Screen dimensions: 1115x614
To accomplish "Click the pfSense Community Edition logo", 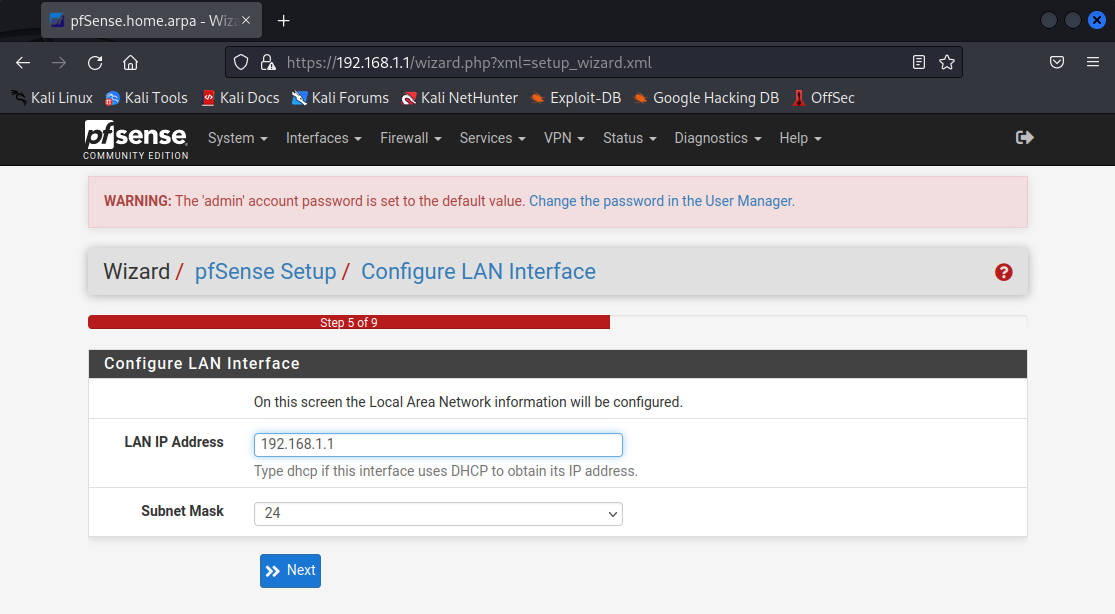I will pyautogui.click(x=135, y=139).
